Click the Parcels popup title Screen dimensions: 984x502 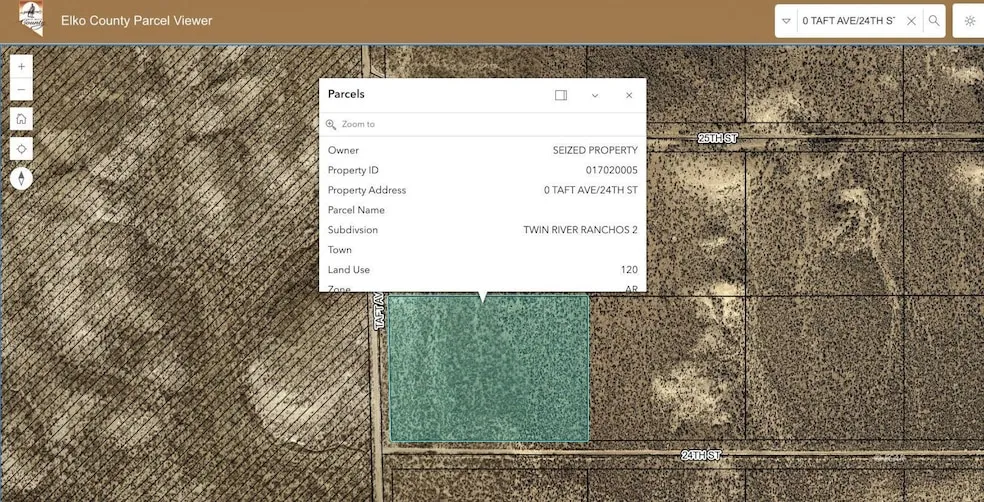(x=346, y=94)
